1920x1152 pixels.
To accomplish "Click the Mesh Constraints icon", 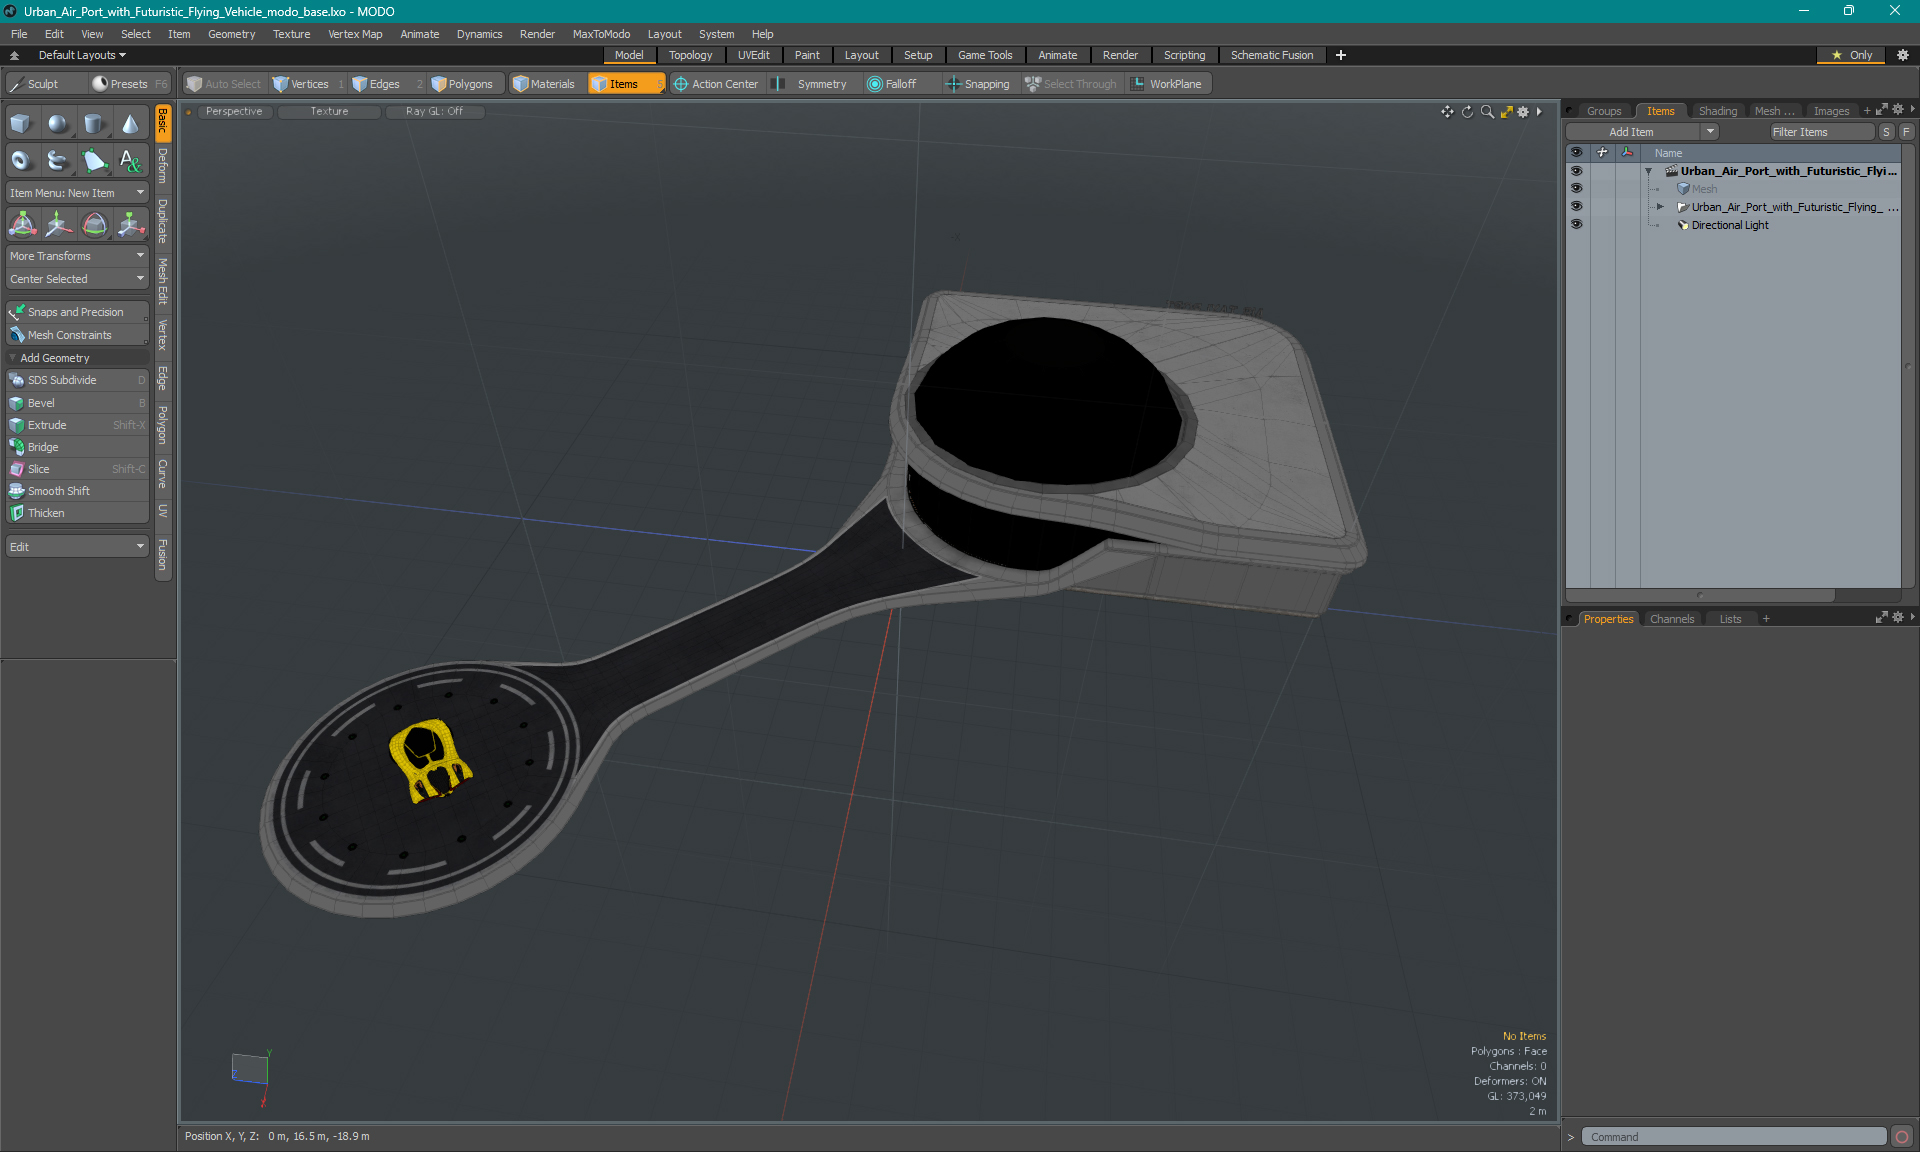I will [18, 333].
